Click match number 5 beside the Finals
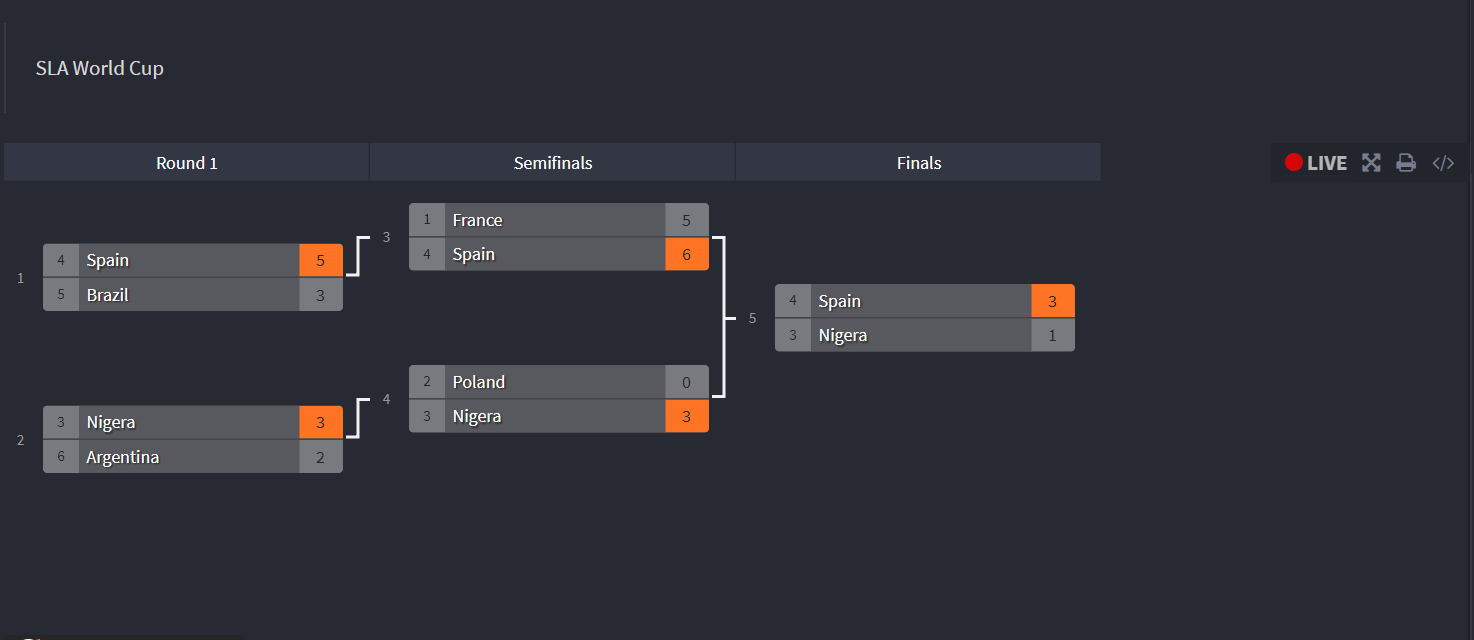 tap(753, 318)
